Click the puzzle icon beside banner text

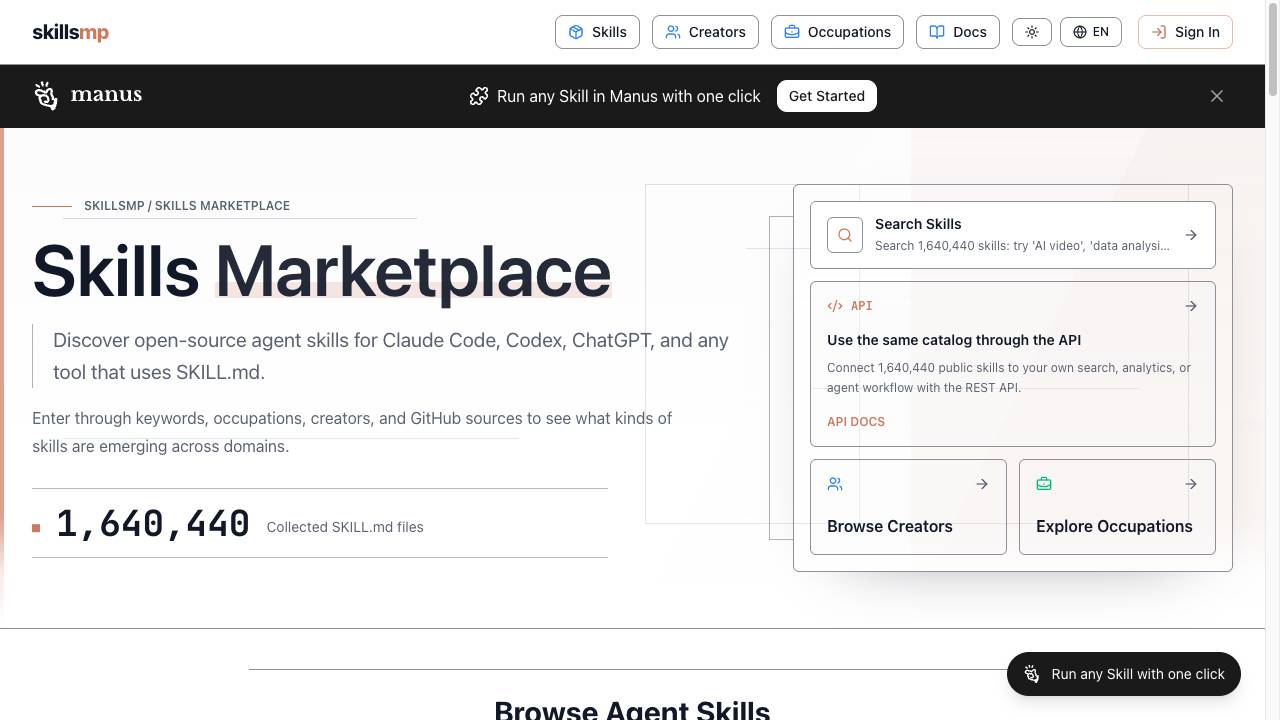(479, 96)
